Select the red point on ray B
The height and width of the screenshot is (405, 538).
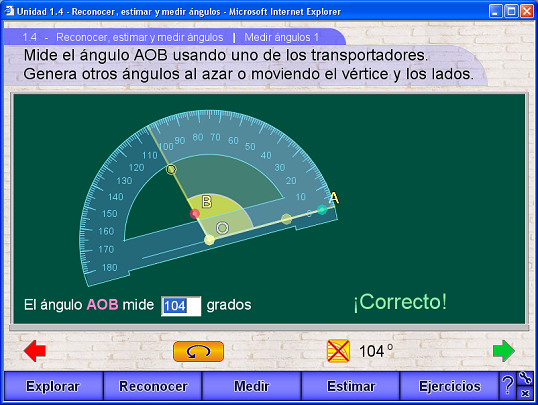point(195,214)
